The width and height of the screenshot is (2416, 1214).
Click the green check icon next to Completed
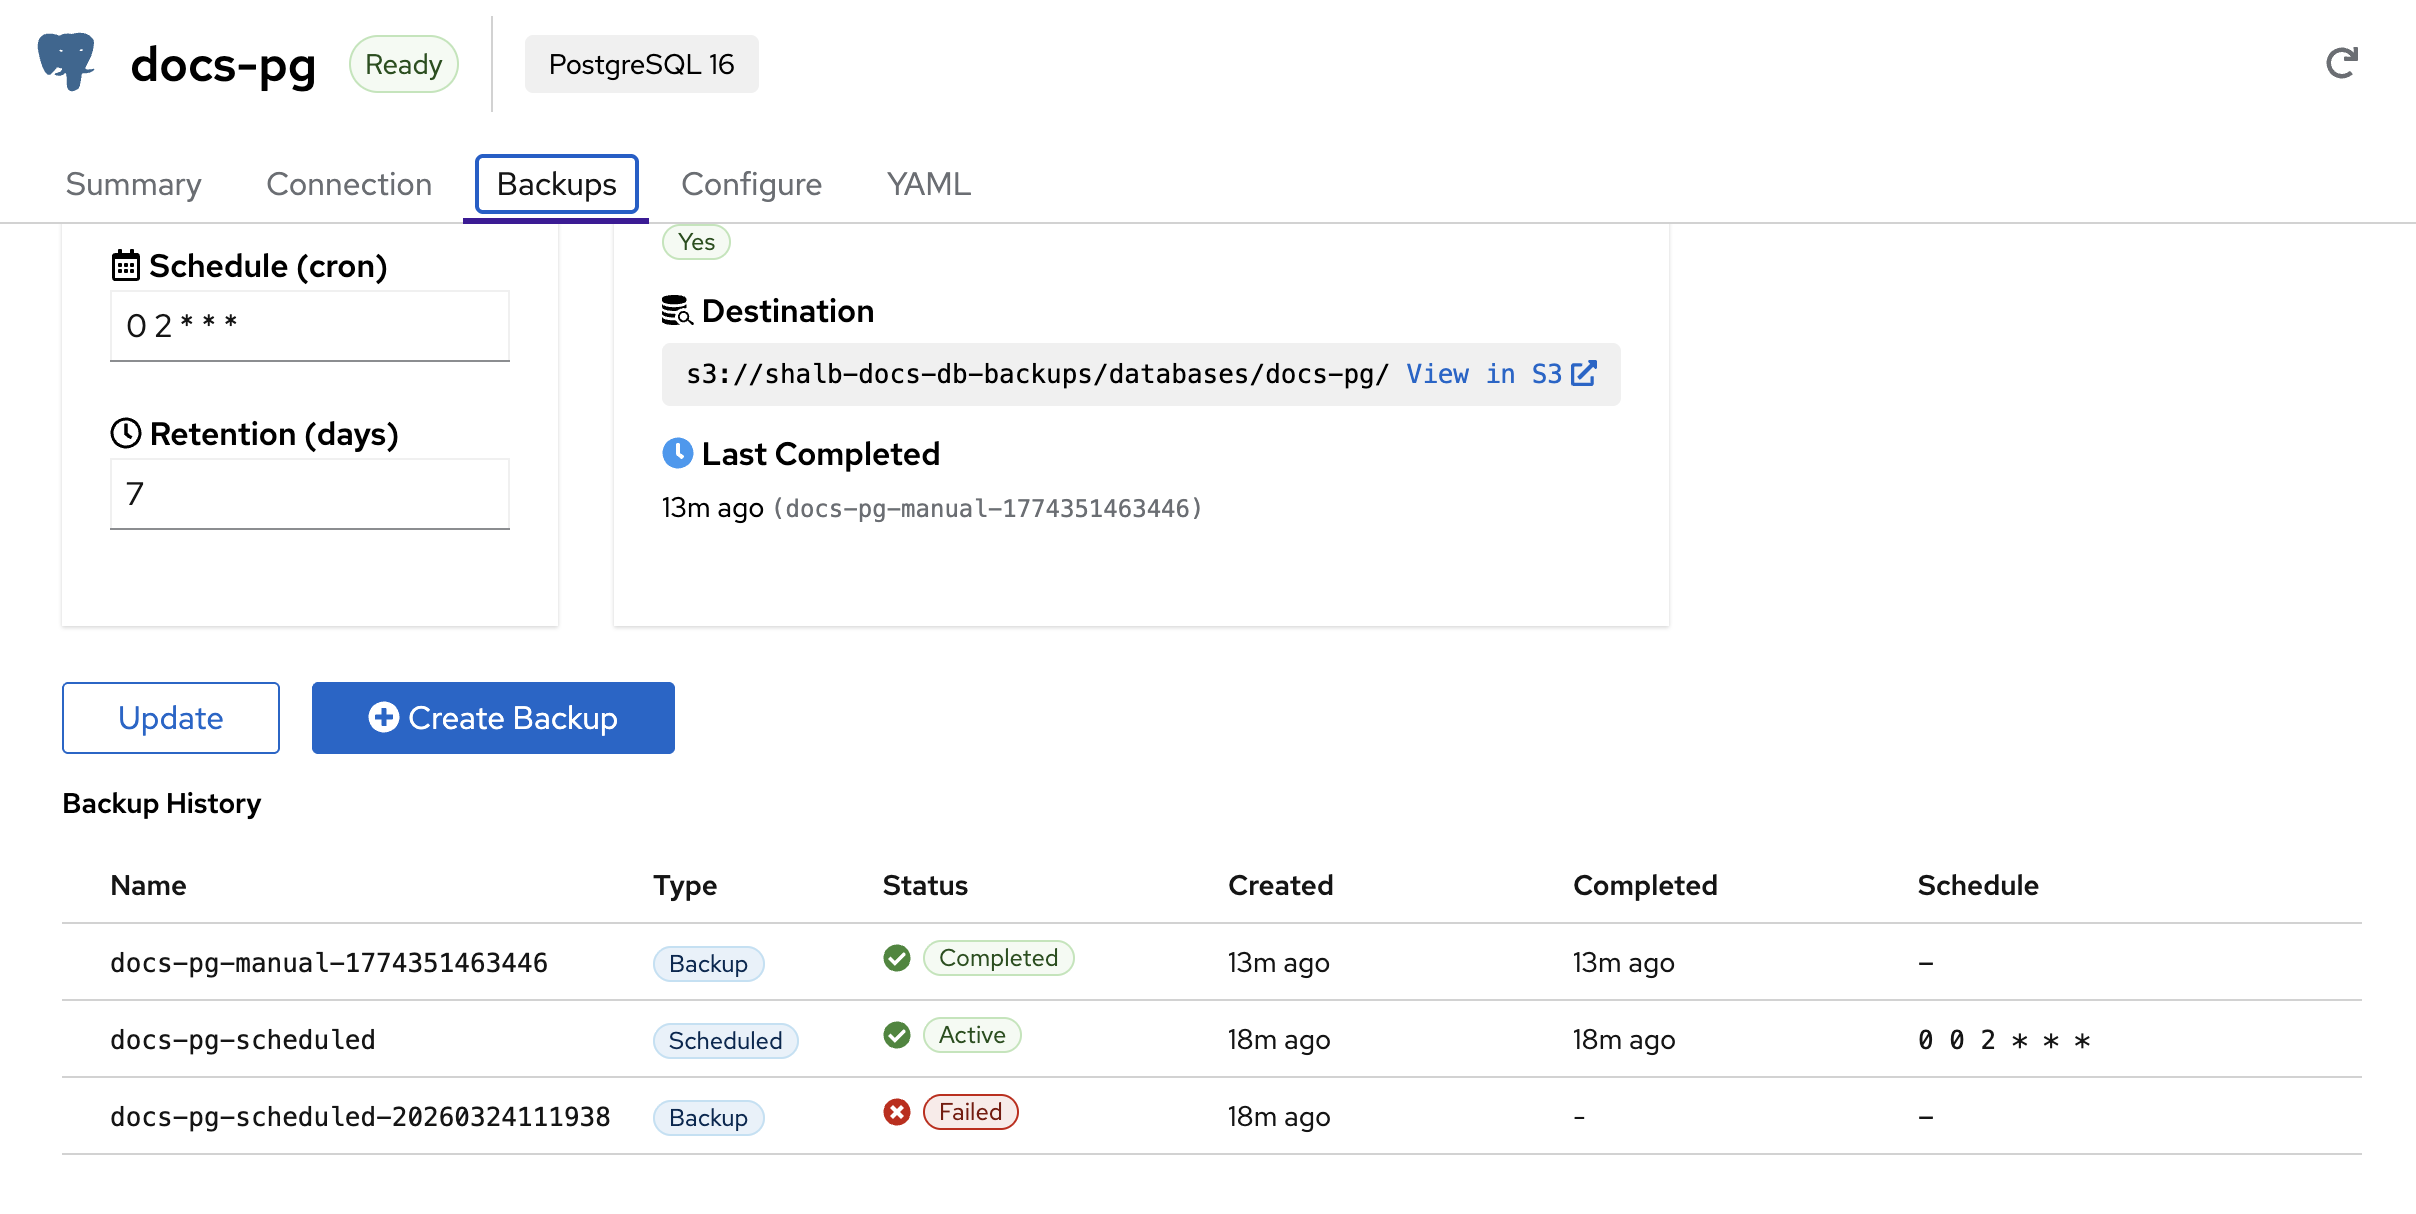coord(897,958)
